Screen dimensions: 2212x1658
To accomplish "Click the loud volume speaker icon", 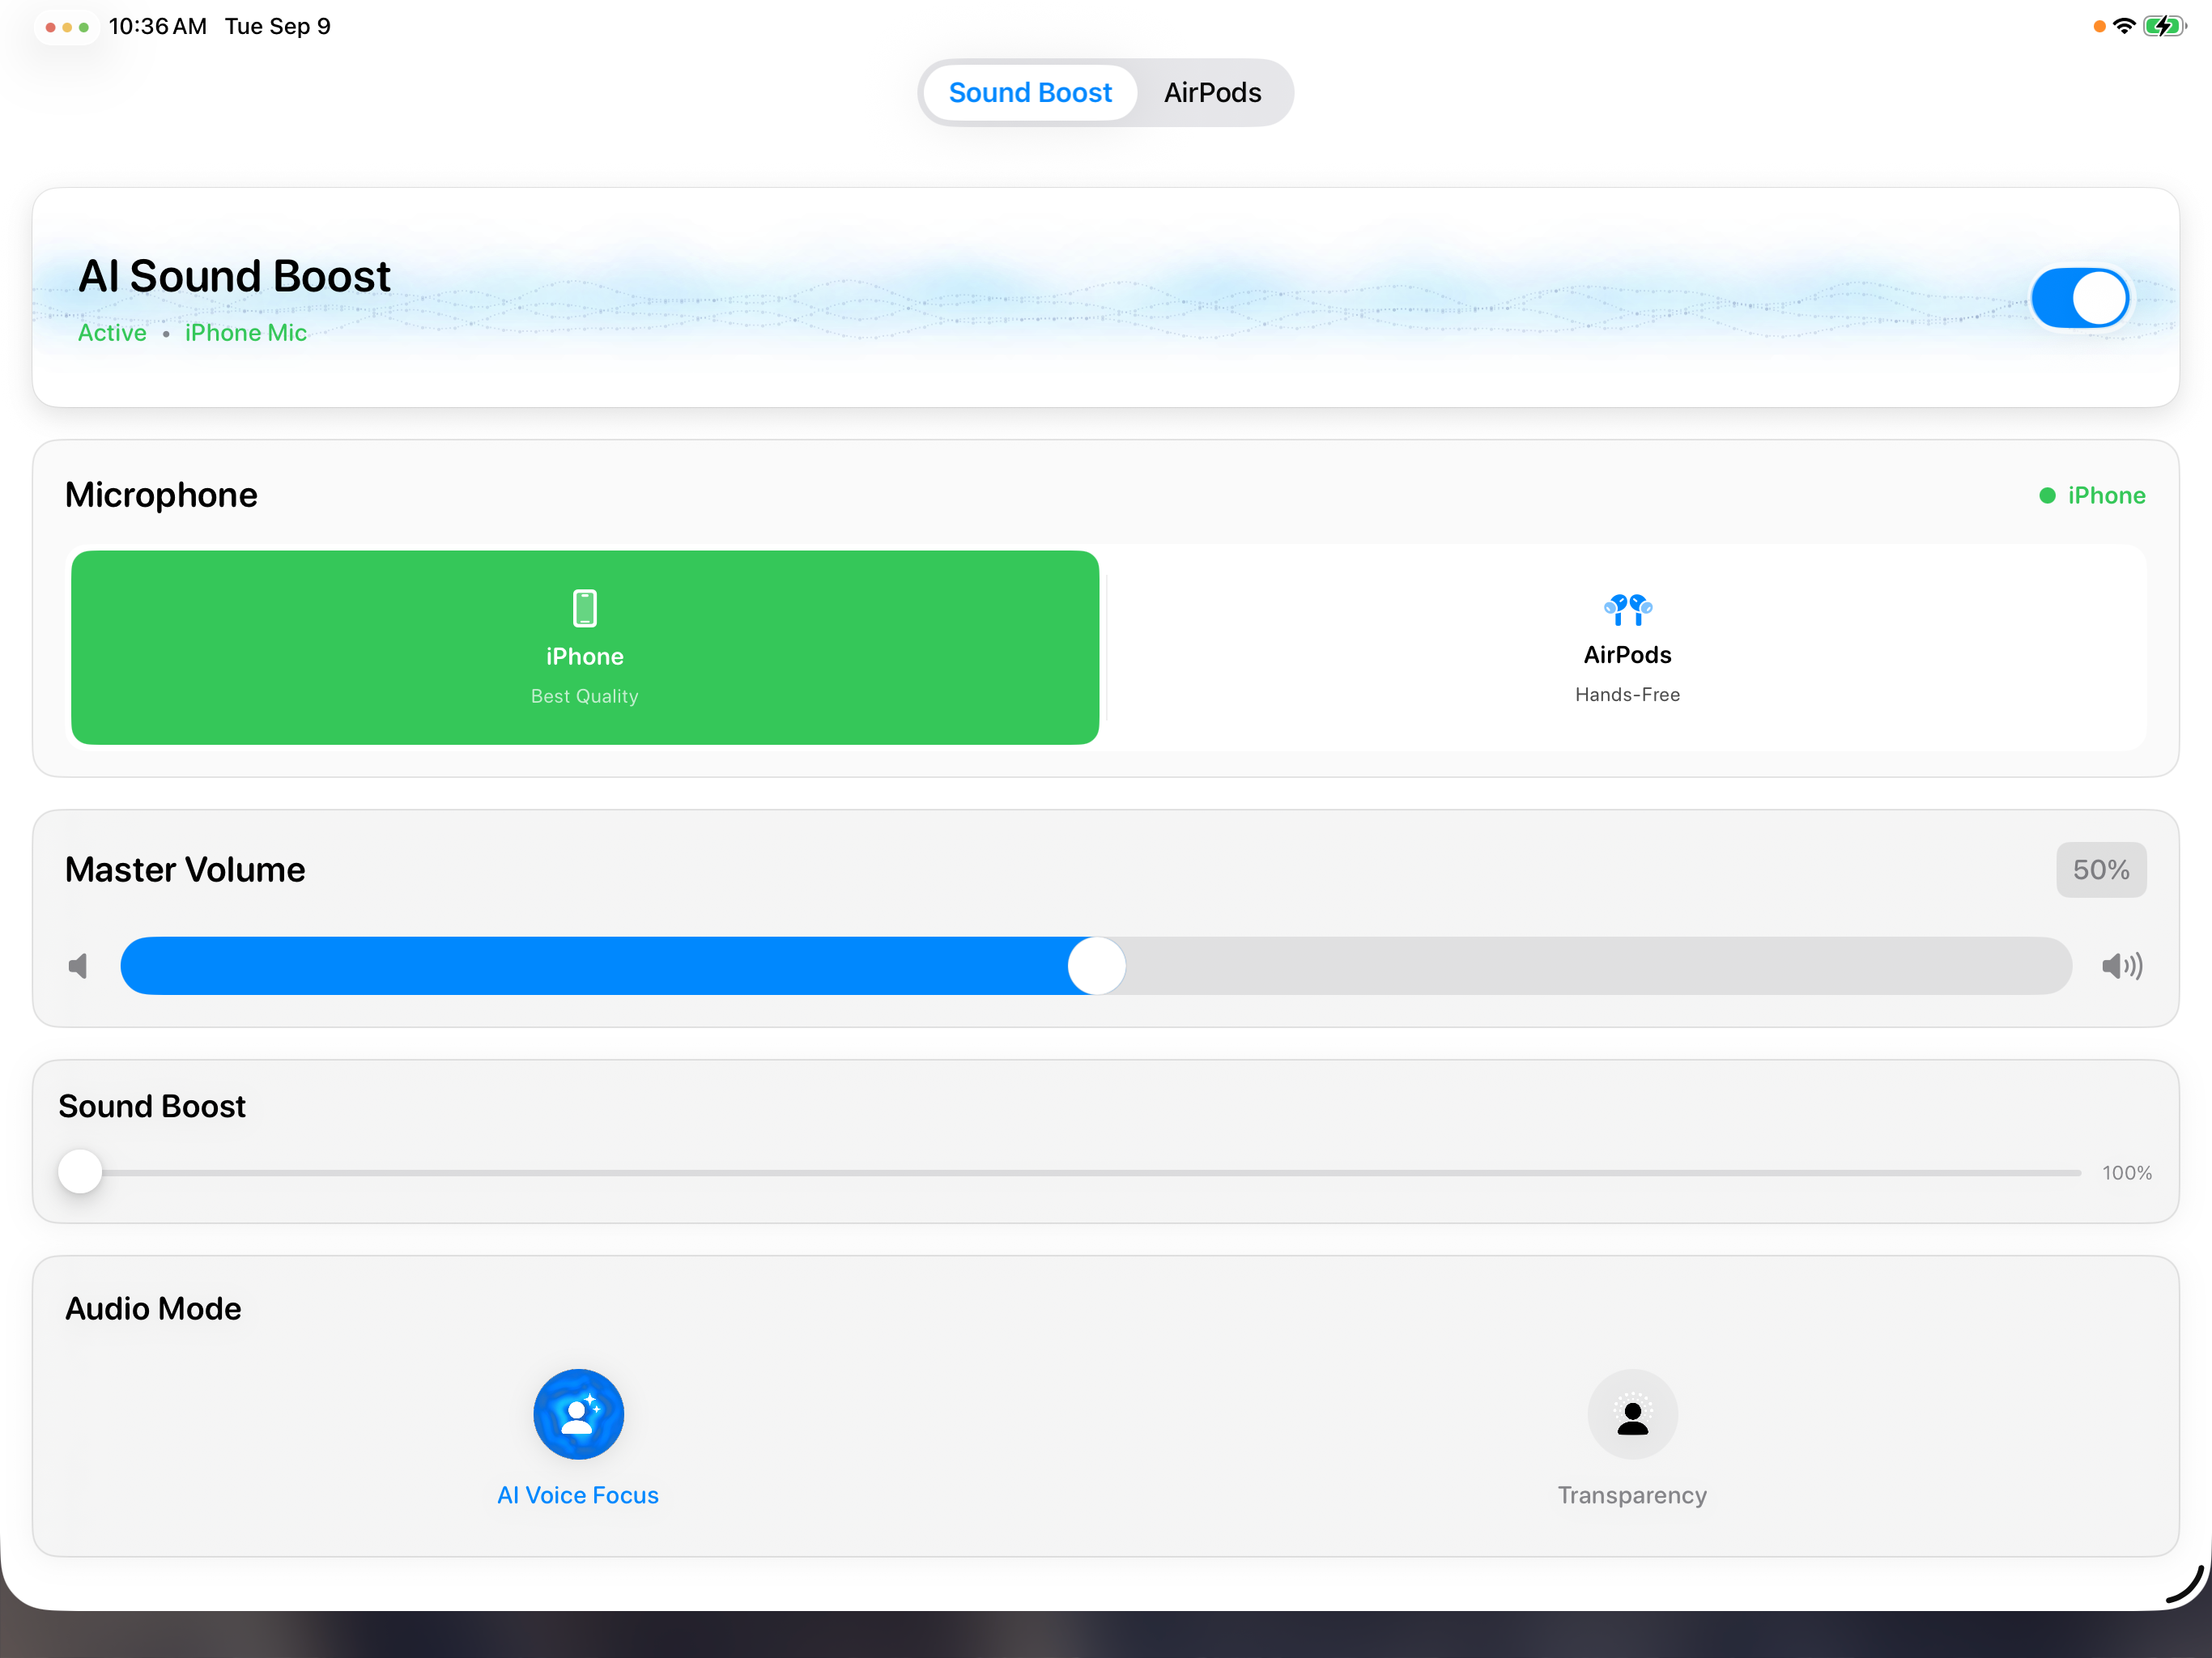I will click(x=2122, y=966).
